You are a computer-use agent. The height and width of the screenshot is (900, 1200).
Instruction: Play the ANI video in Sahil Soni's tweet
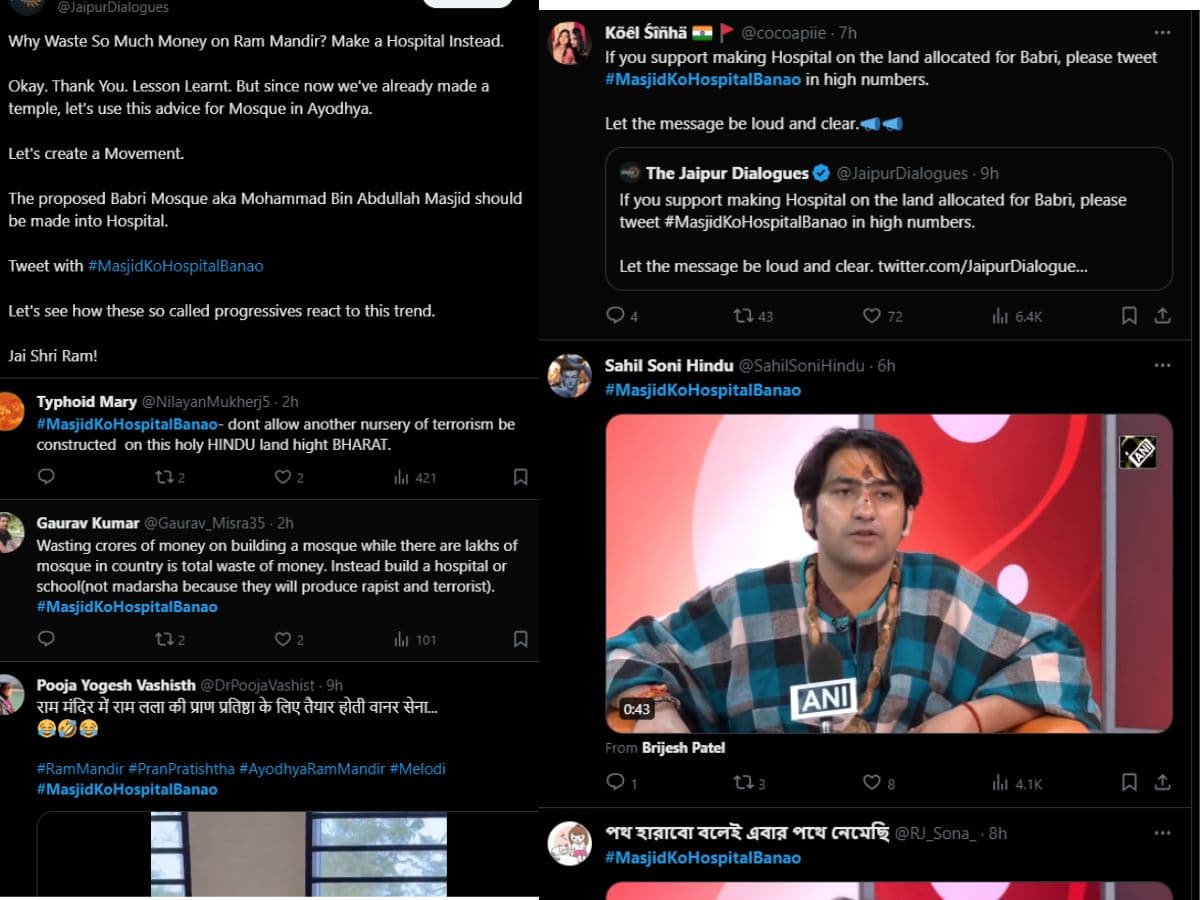889,573
